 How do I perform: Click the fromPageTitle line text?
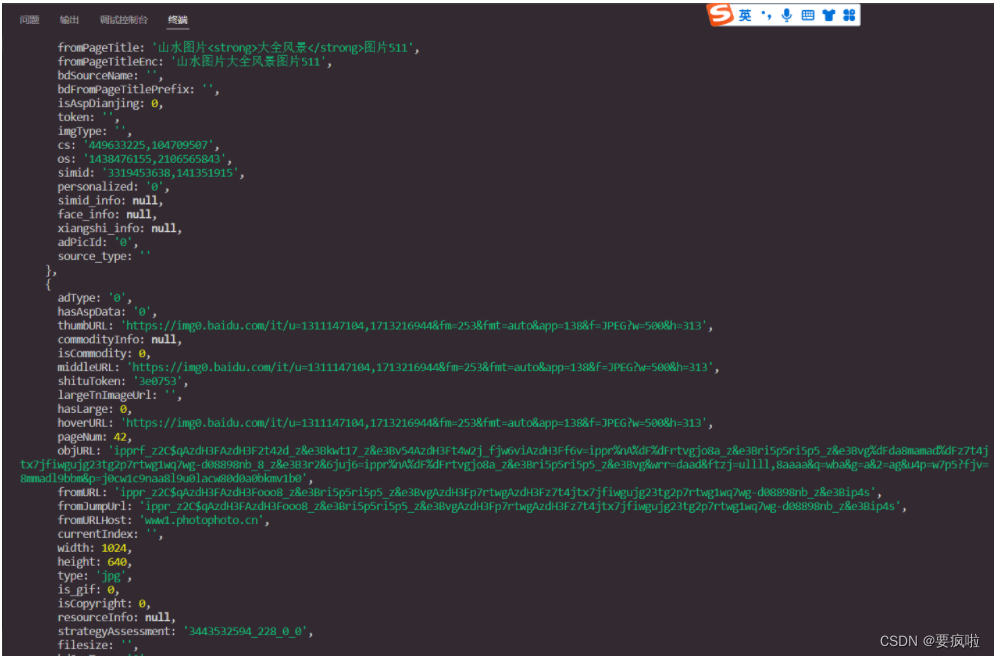click(x=239, y=48)
